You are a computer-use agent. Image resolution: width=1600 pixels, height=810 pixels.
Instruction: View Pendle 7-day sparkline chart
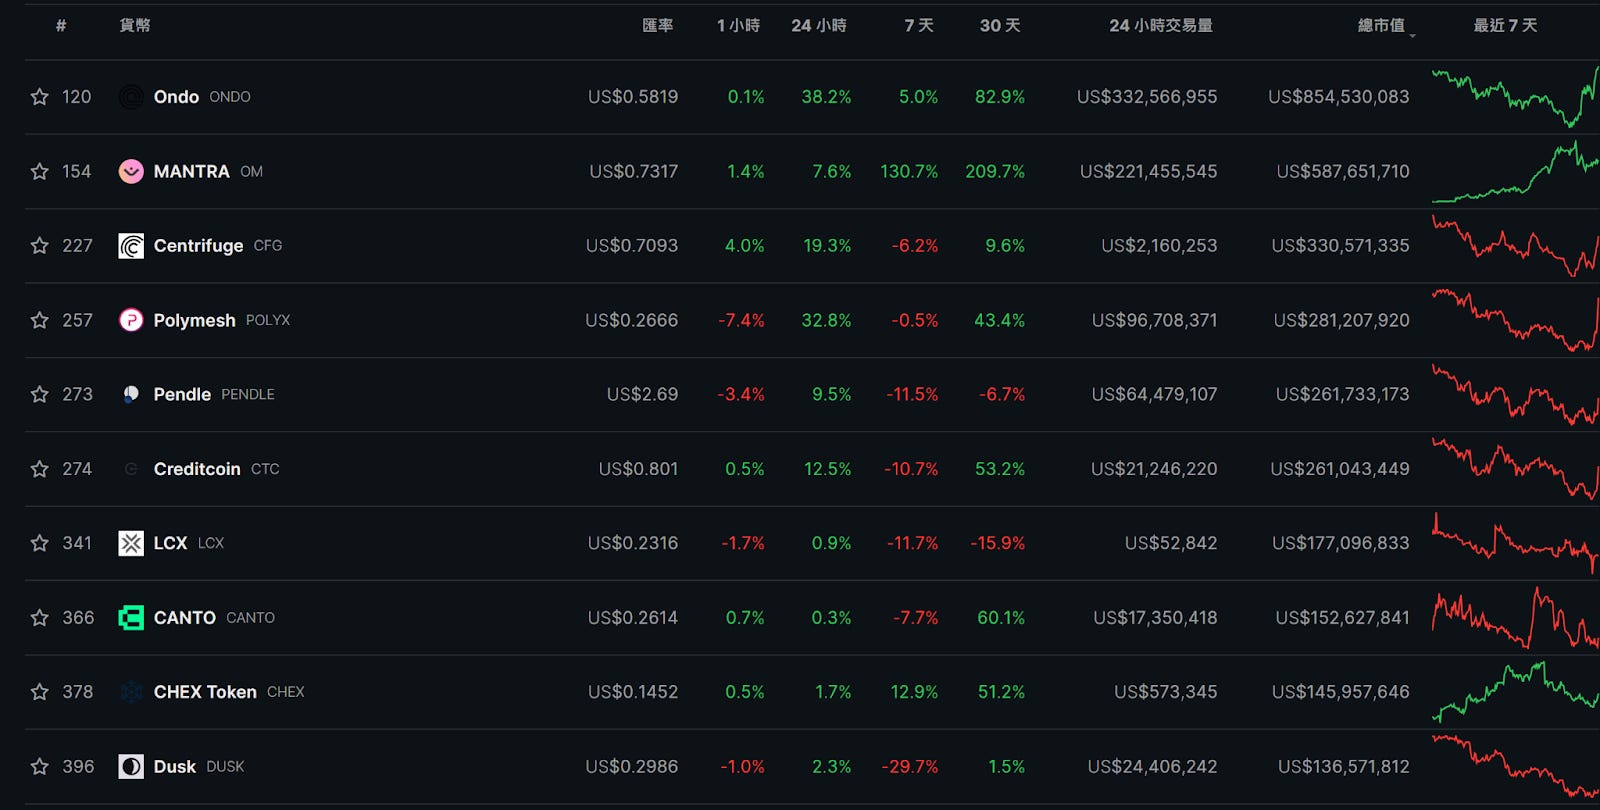[x=1515, y=394]
